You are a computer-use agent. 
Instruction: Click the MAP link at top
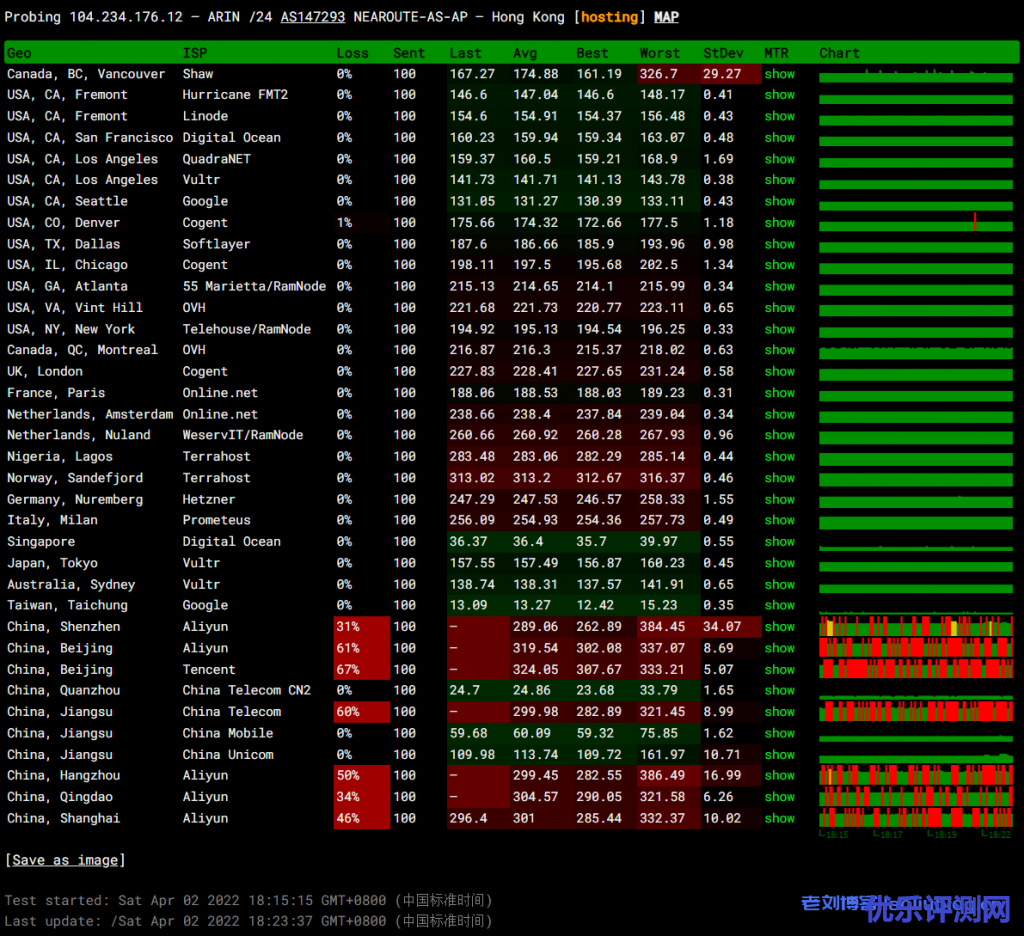click(666, 17)
